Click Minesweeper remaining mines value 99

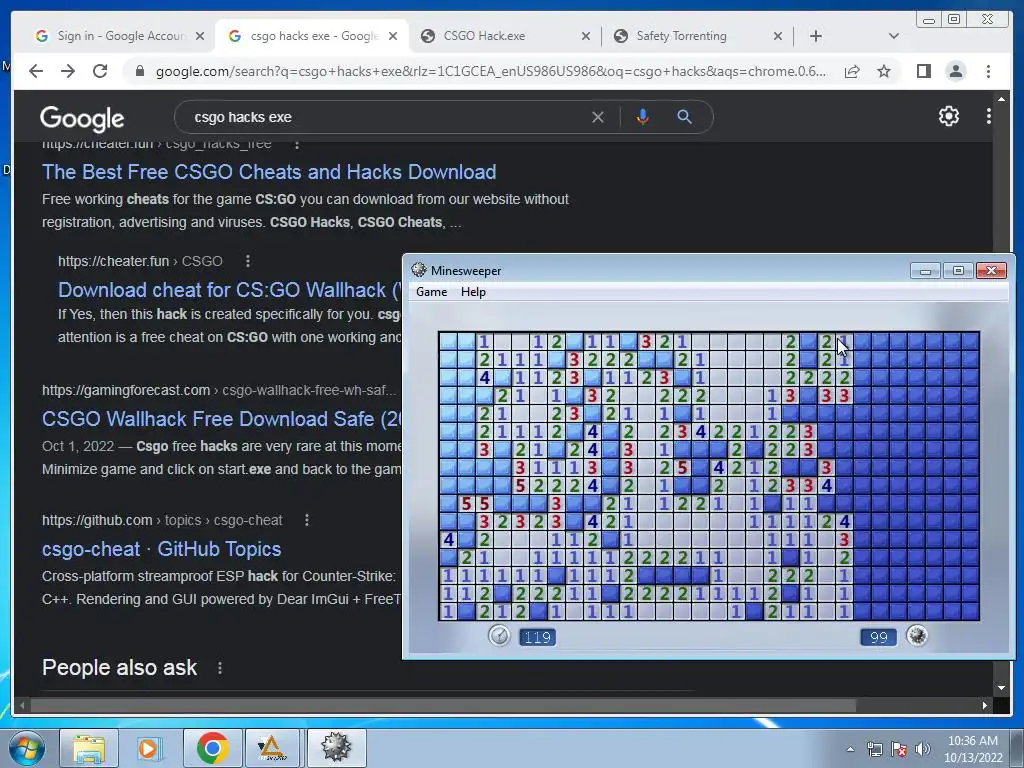click(x=878, y=637)
